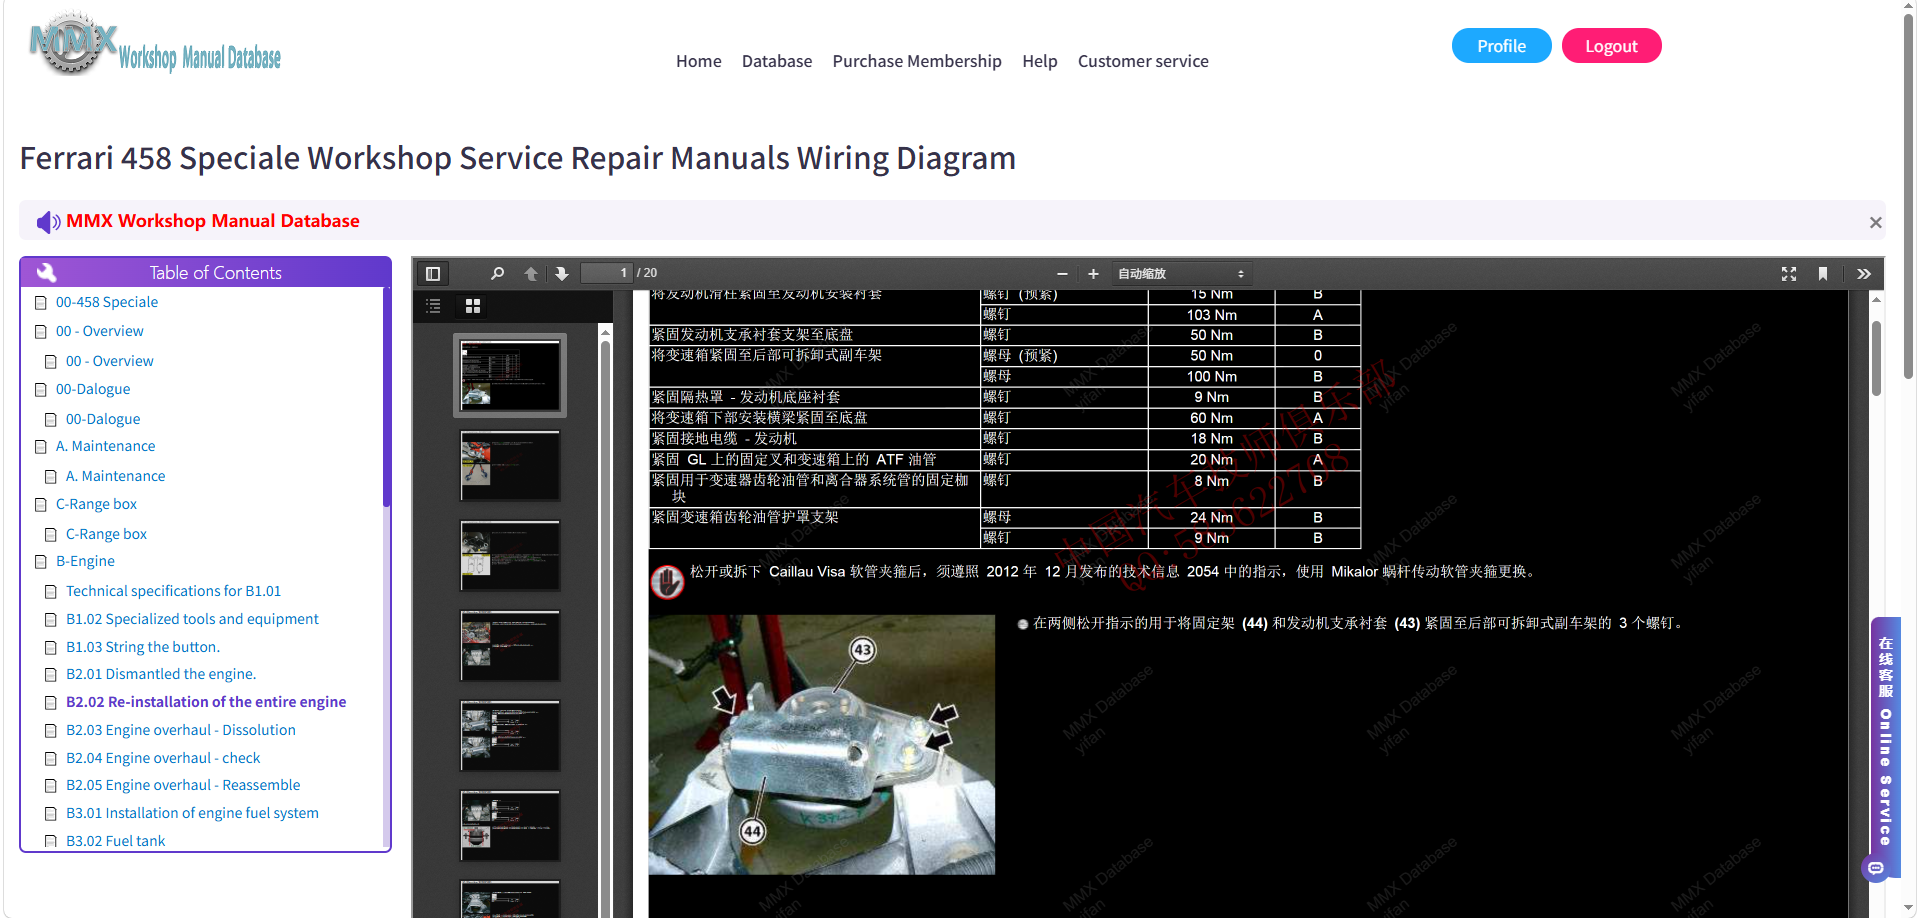
Task: Select the sixth page thumbnail
Action: [x=510, y=825]
